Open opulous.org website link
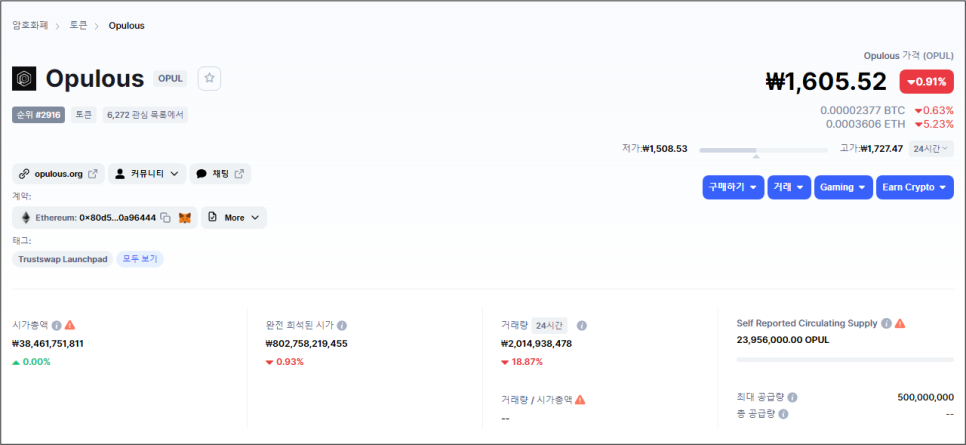Screen dimensions: 966x445 click(58, 174)
